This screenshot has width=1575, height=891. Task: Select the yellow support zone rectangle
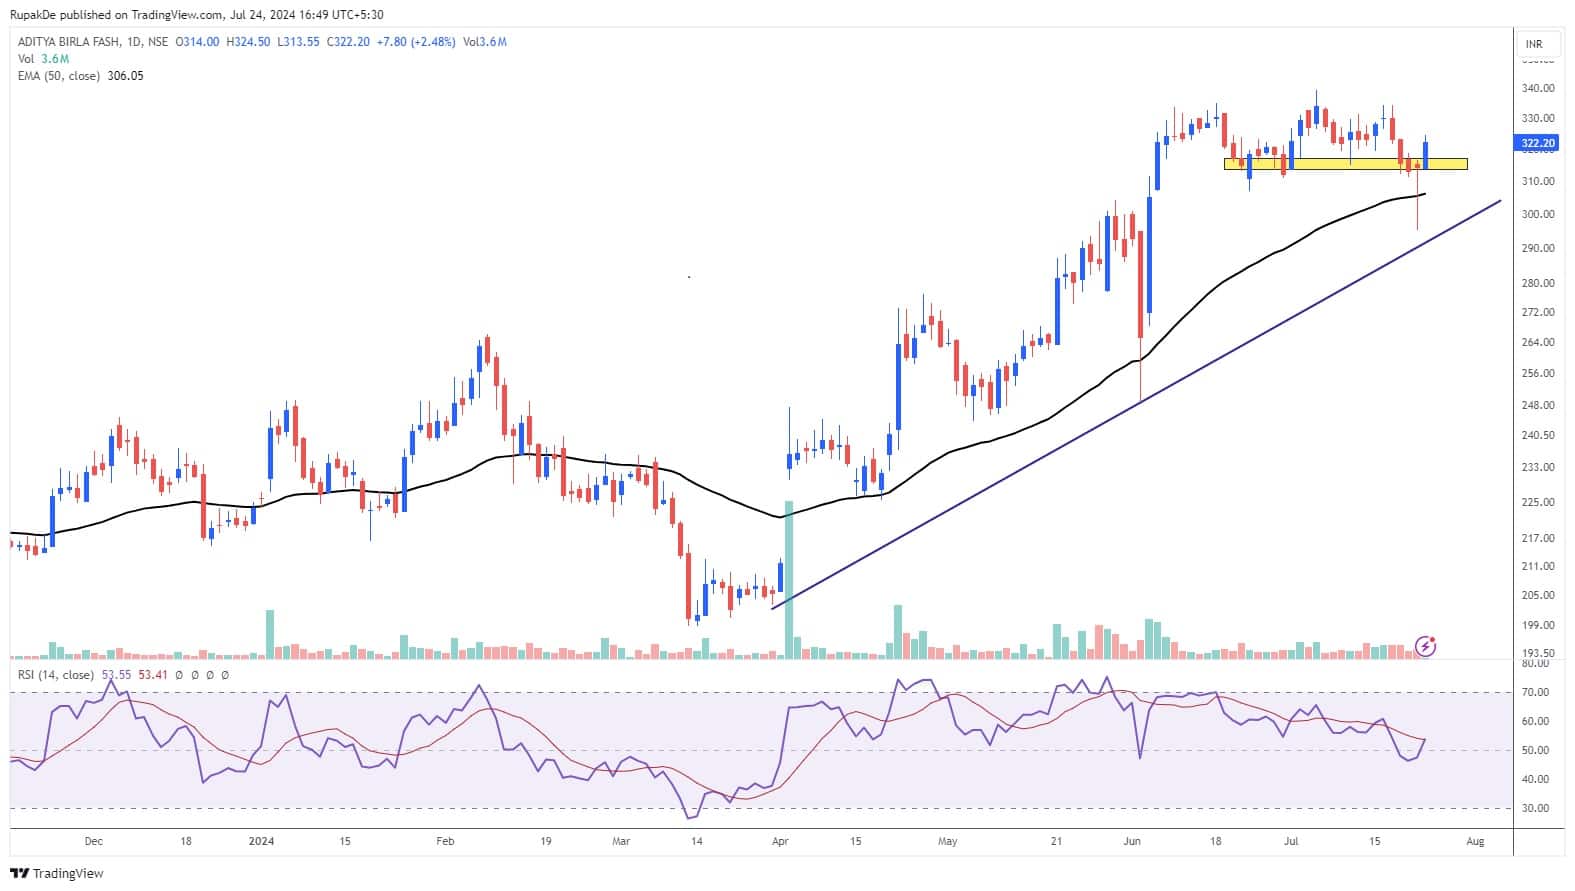1345,163
